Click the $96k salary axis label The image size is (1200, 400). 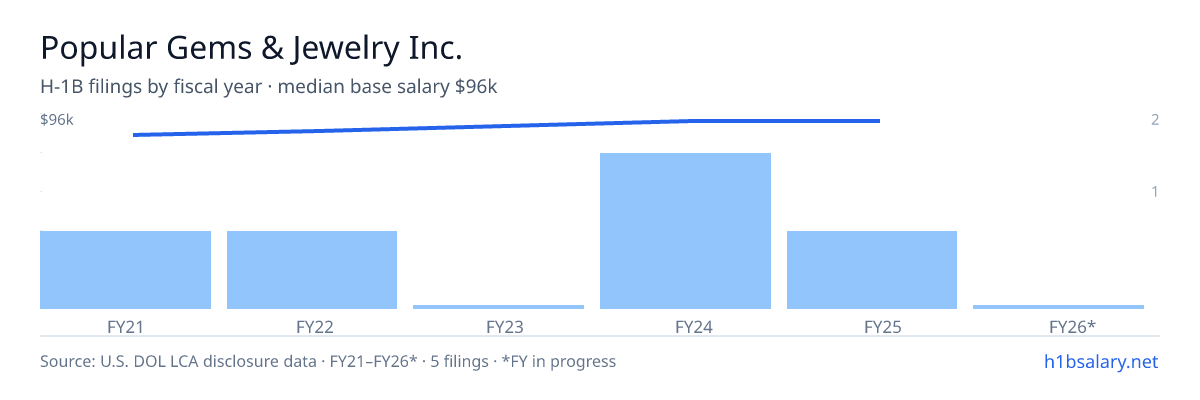click(57, 120)
